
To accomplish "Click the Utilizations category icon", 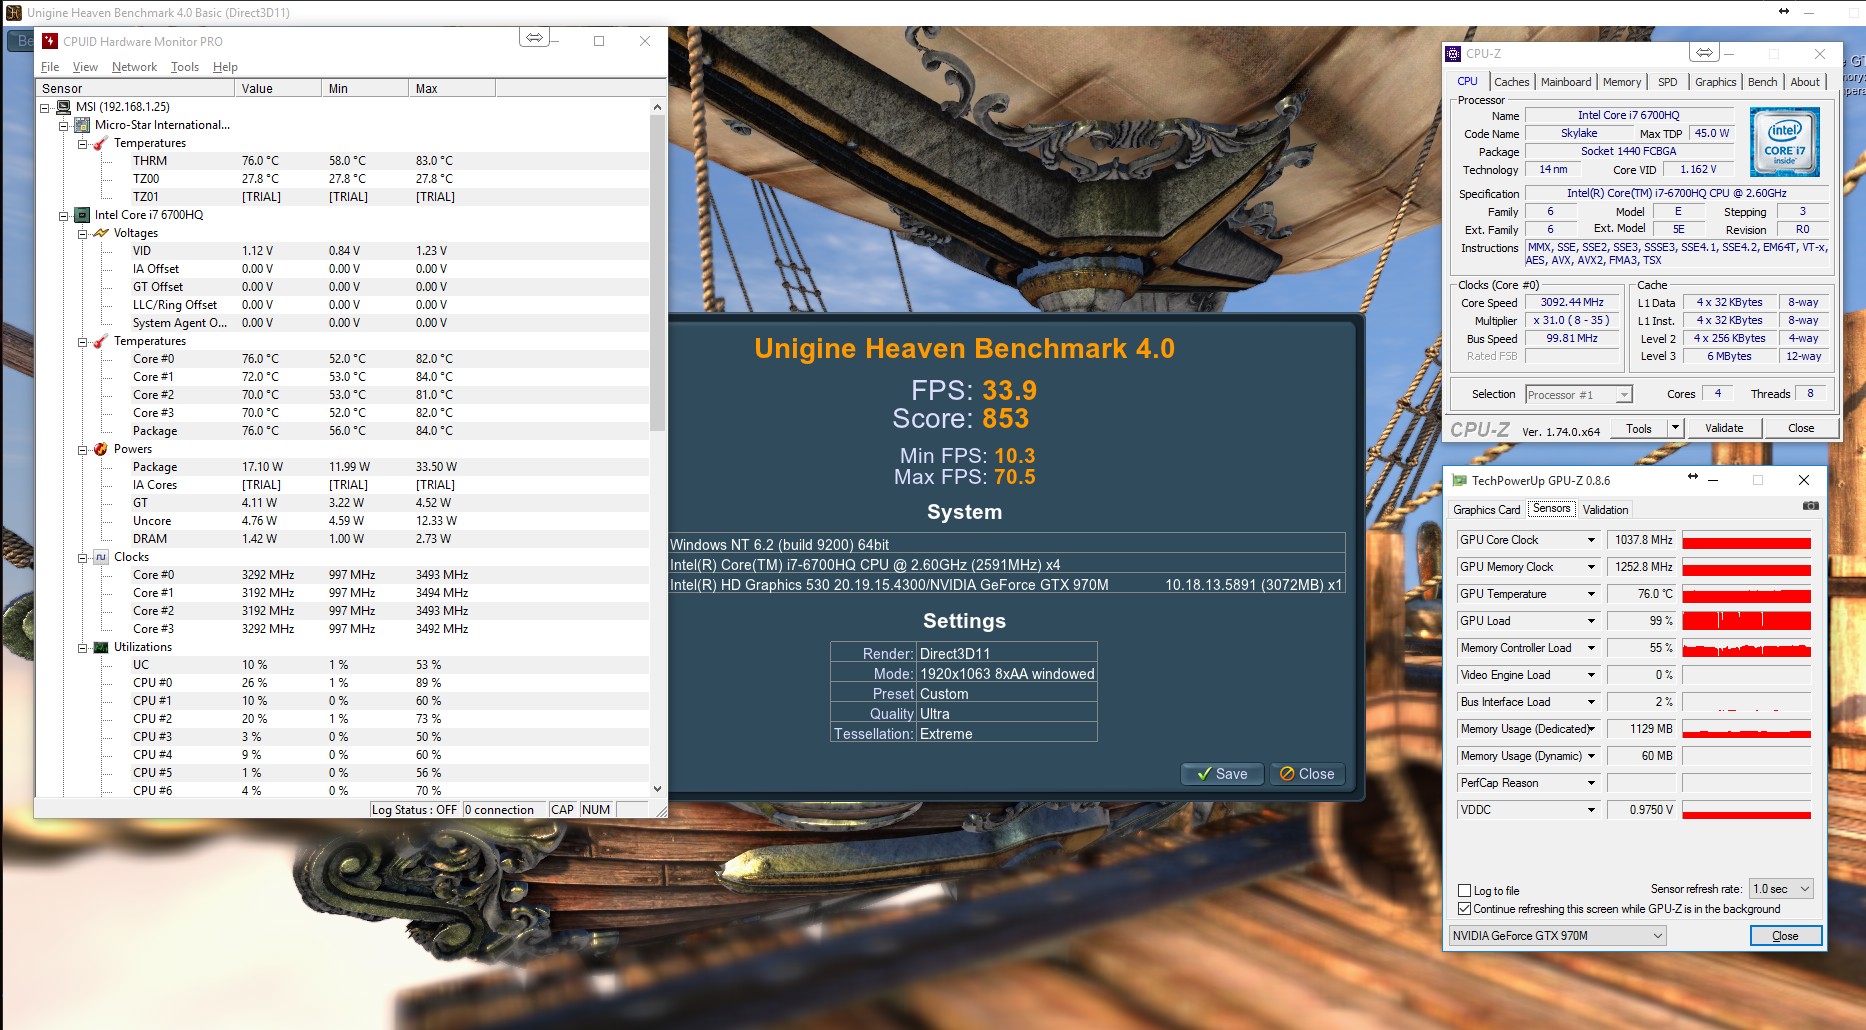I will click(x=101, y=647).
